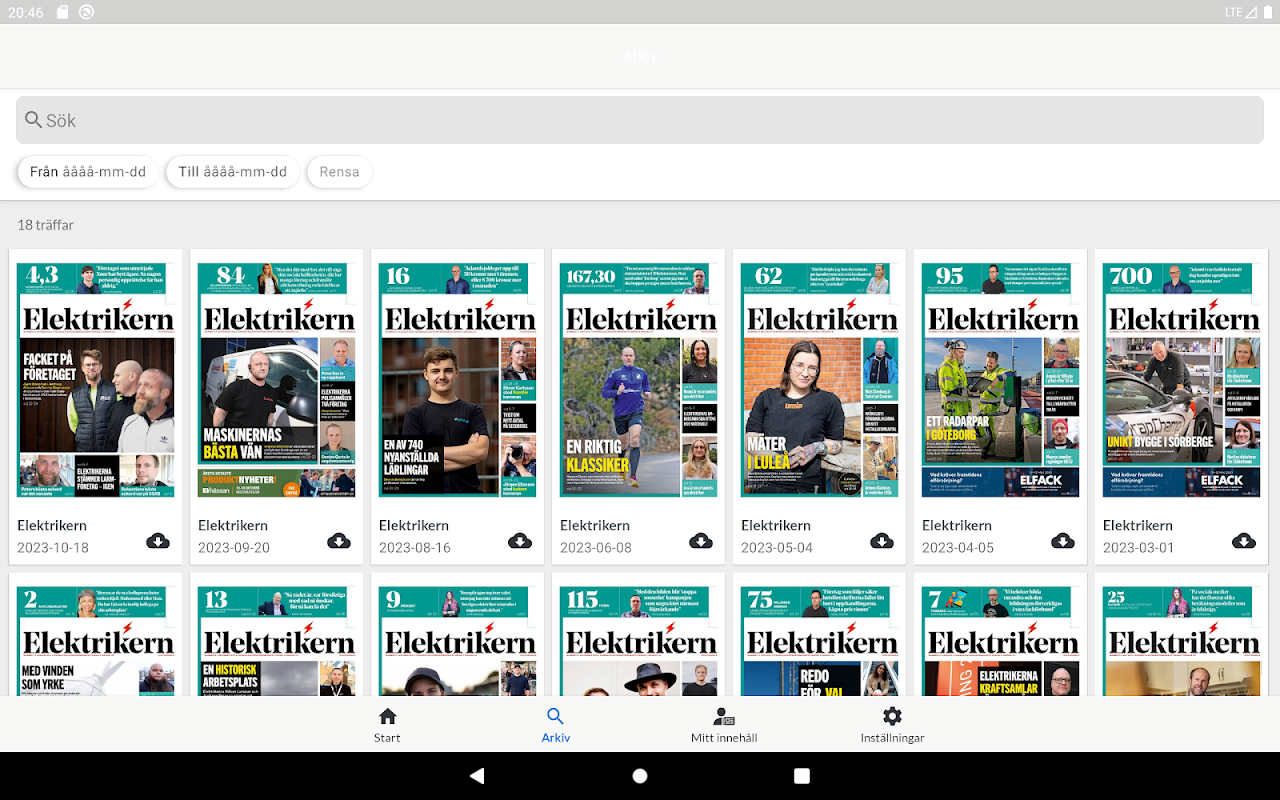Click the date text 2023-10-18
Viewport: 1280px width, 800px height.
click(x=53, y=548)
